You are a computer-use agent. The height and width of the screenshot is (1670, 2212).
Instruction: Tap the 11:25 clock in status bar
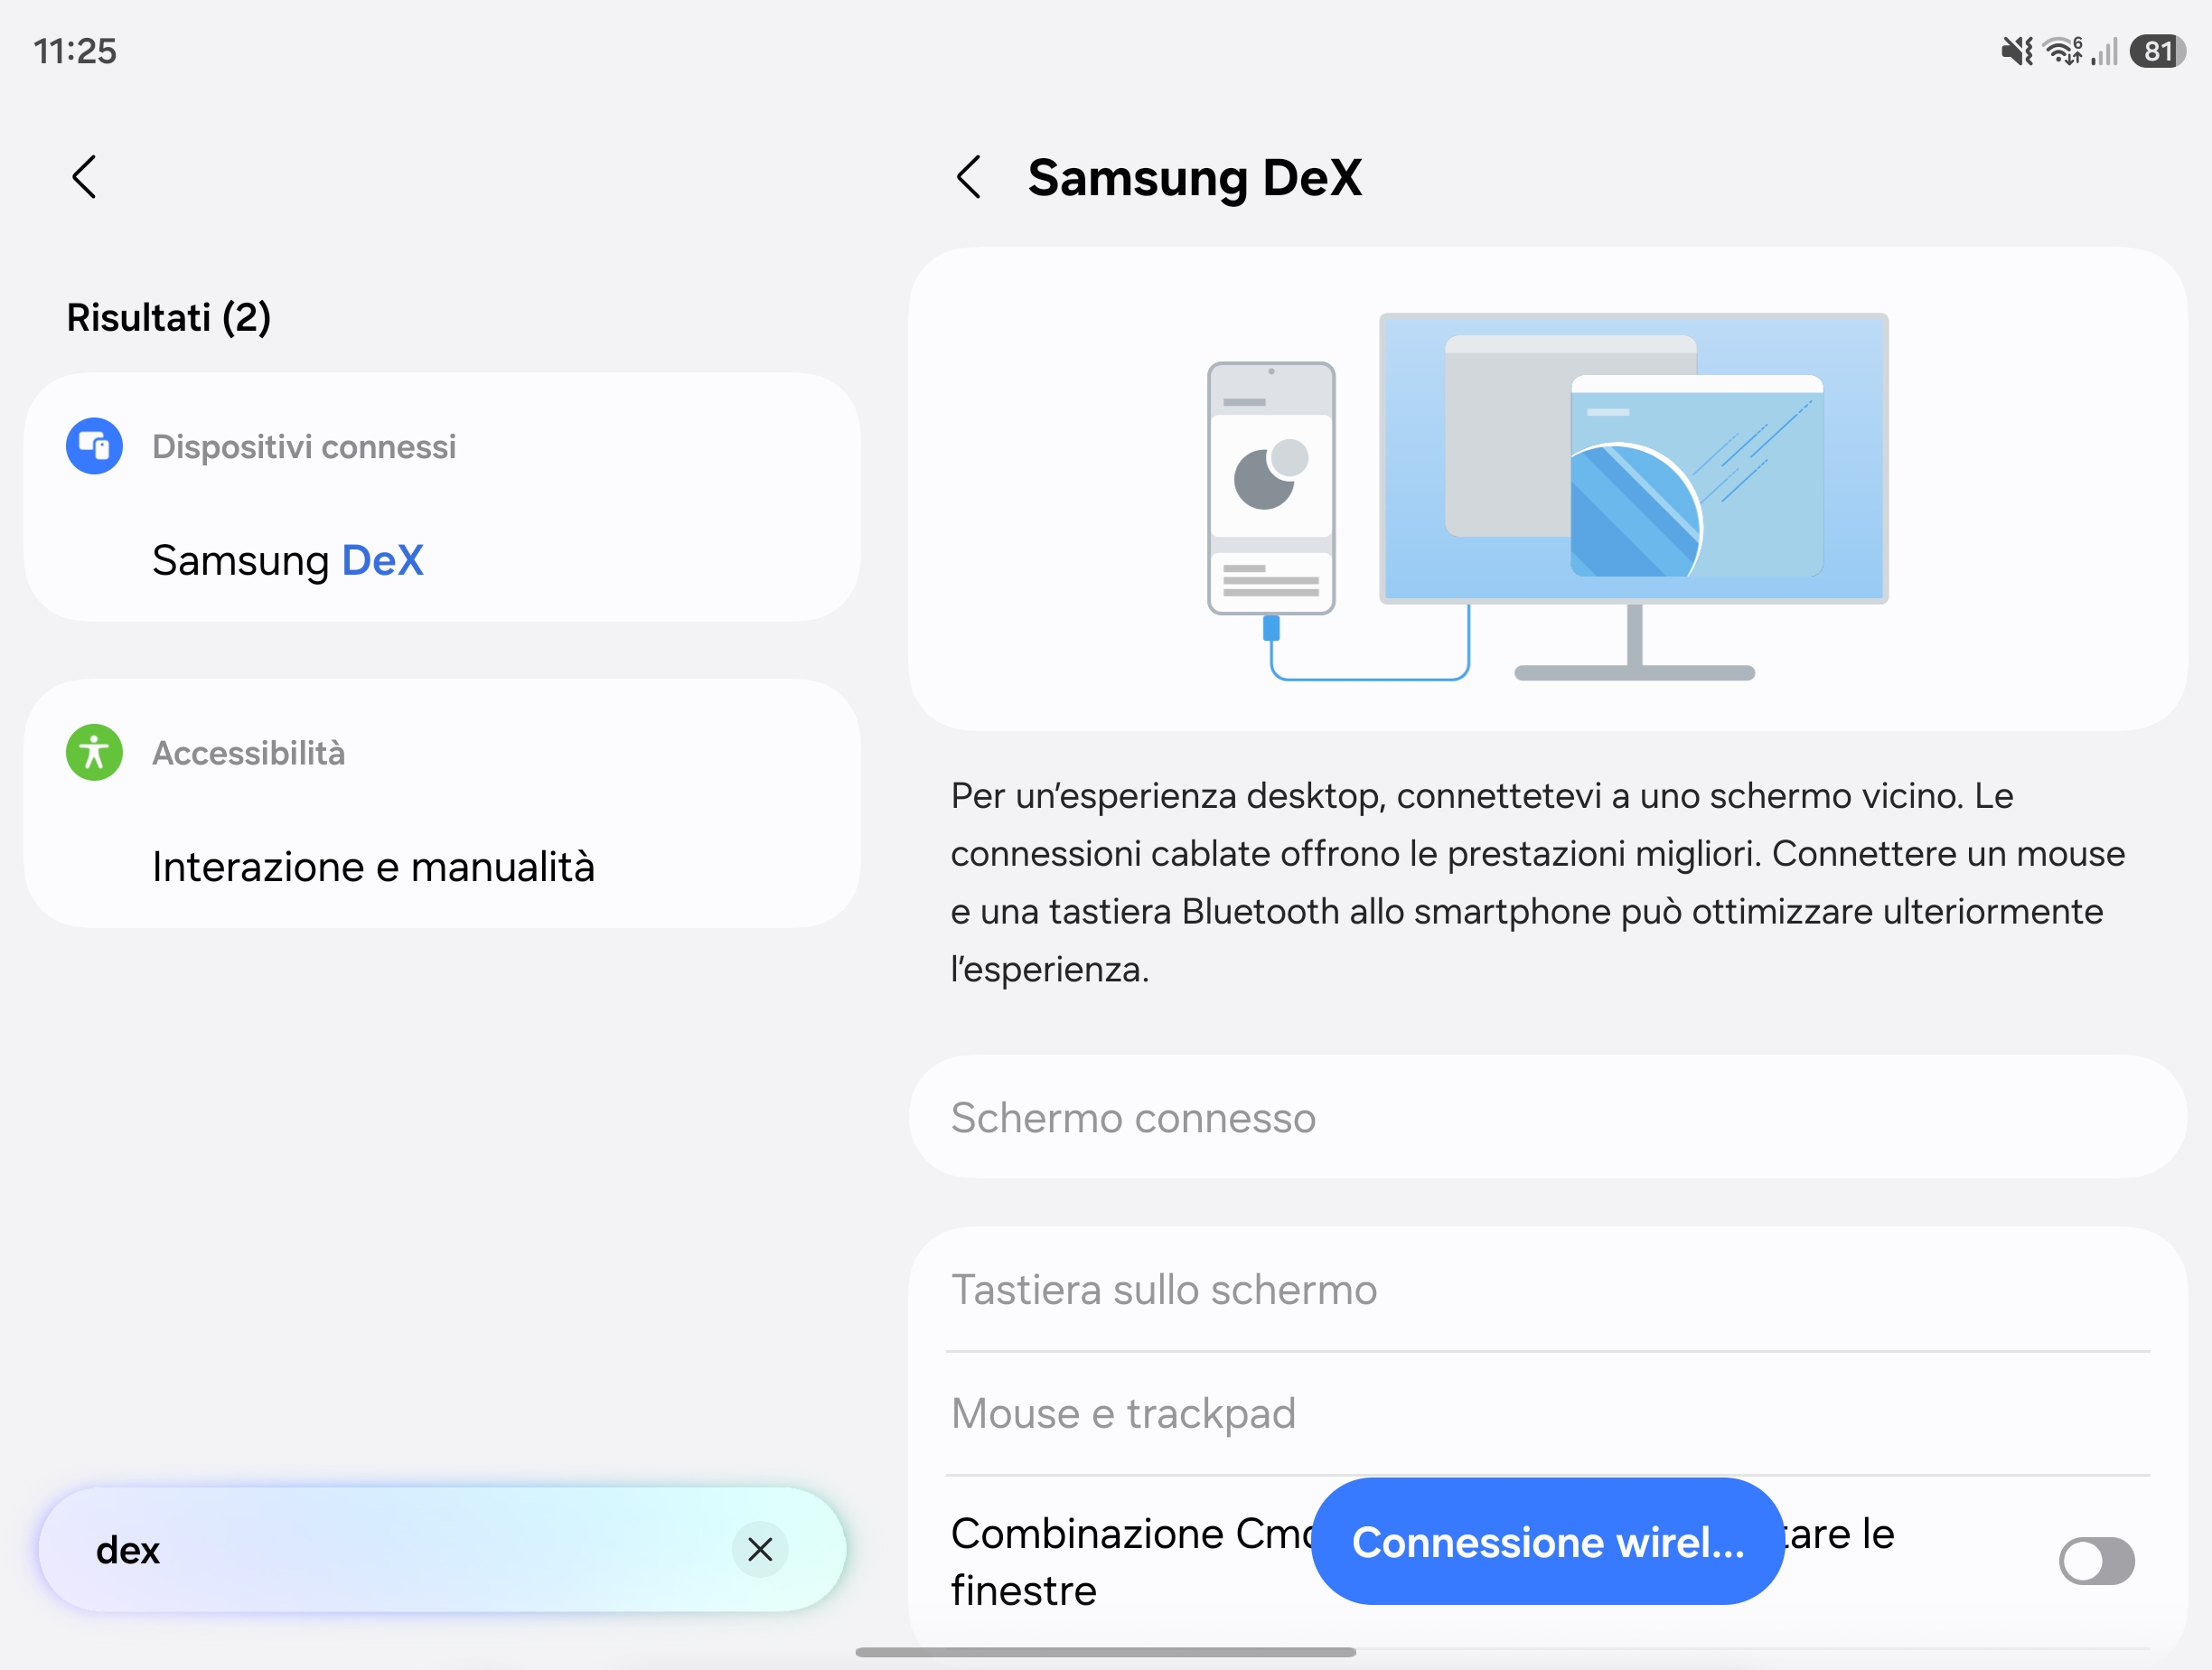pos(75,51)
